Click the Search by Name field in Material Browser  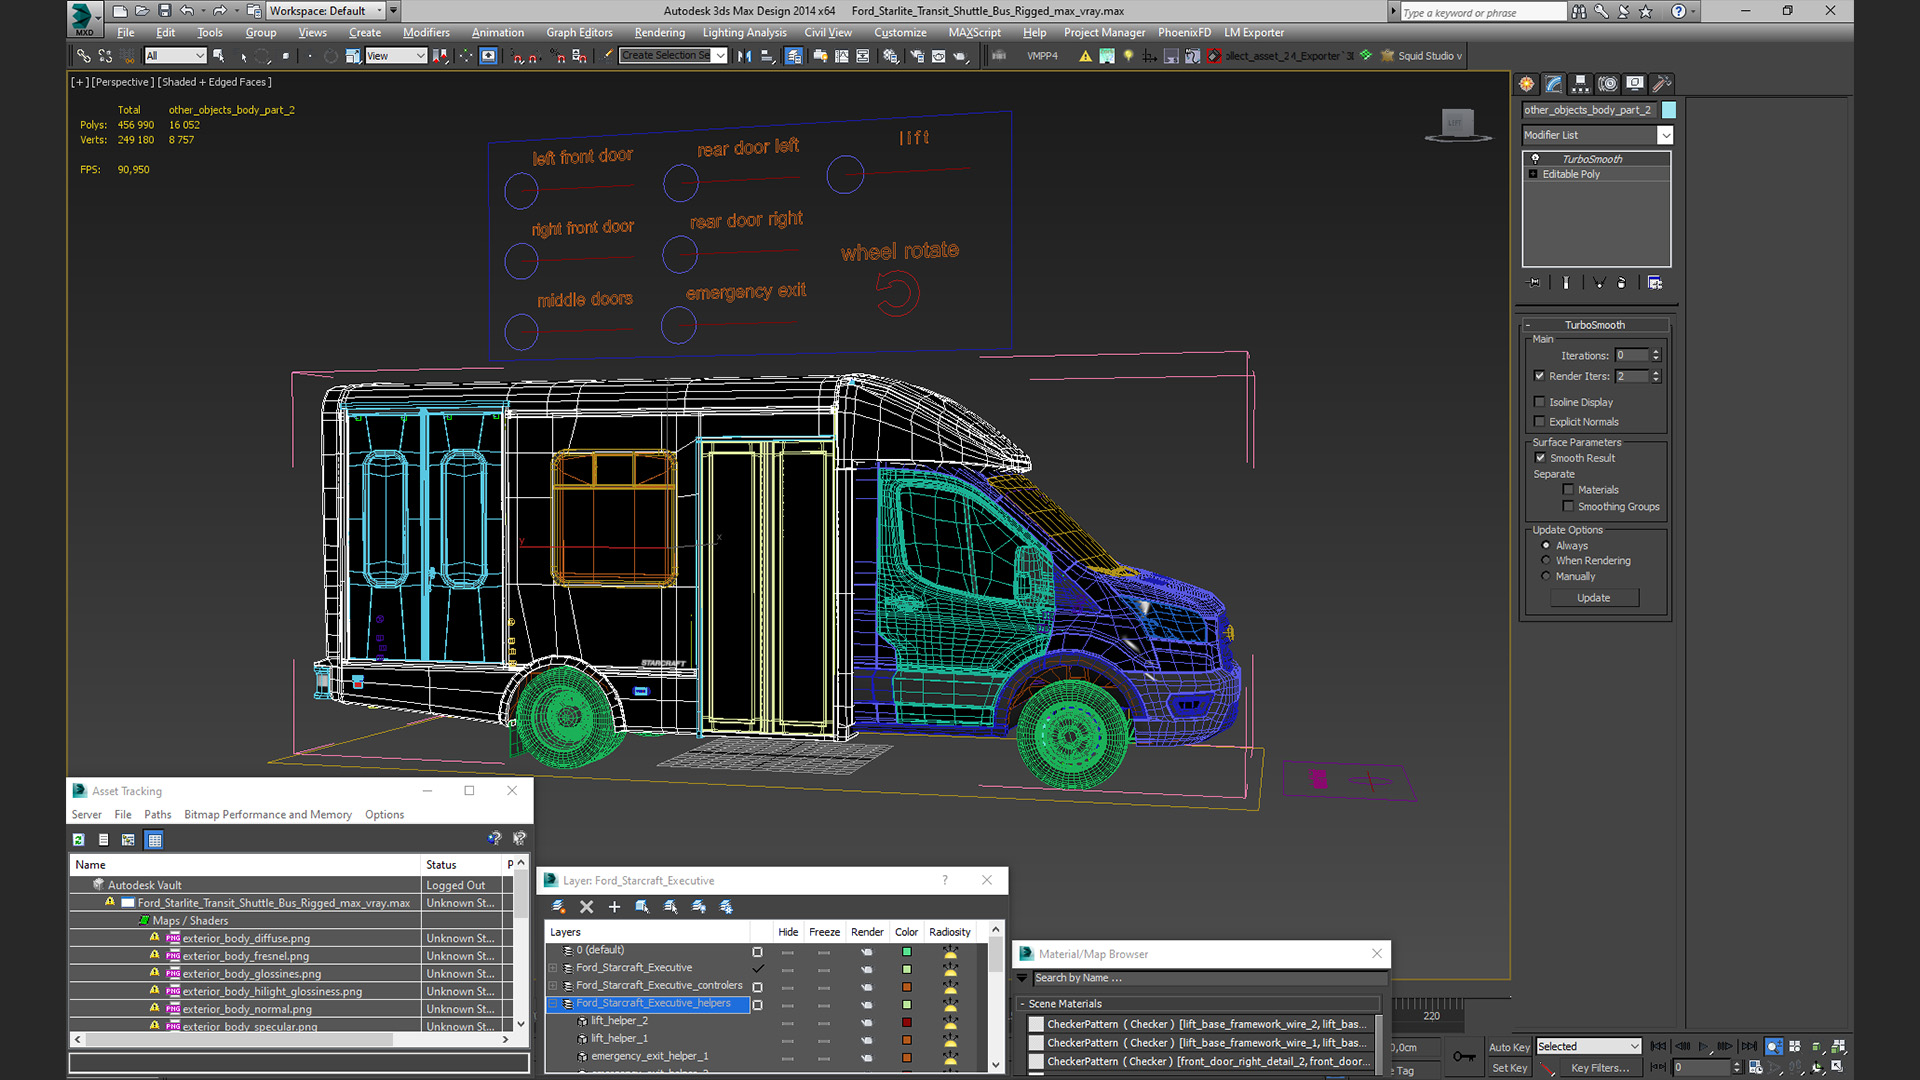1208,978
